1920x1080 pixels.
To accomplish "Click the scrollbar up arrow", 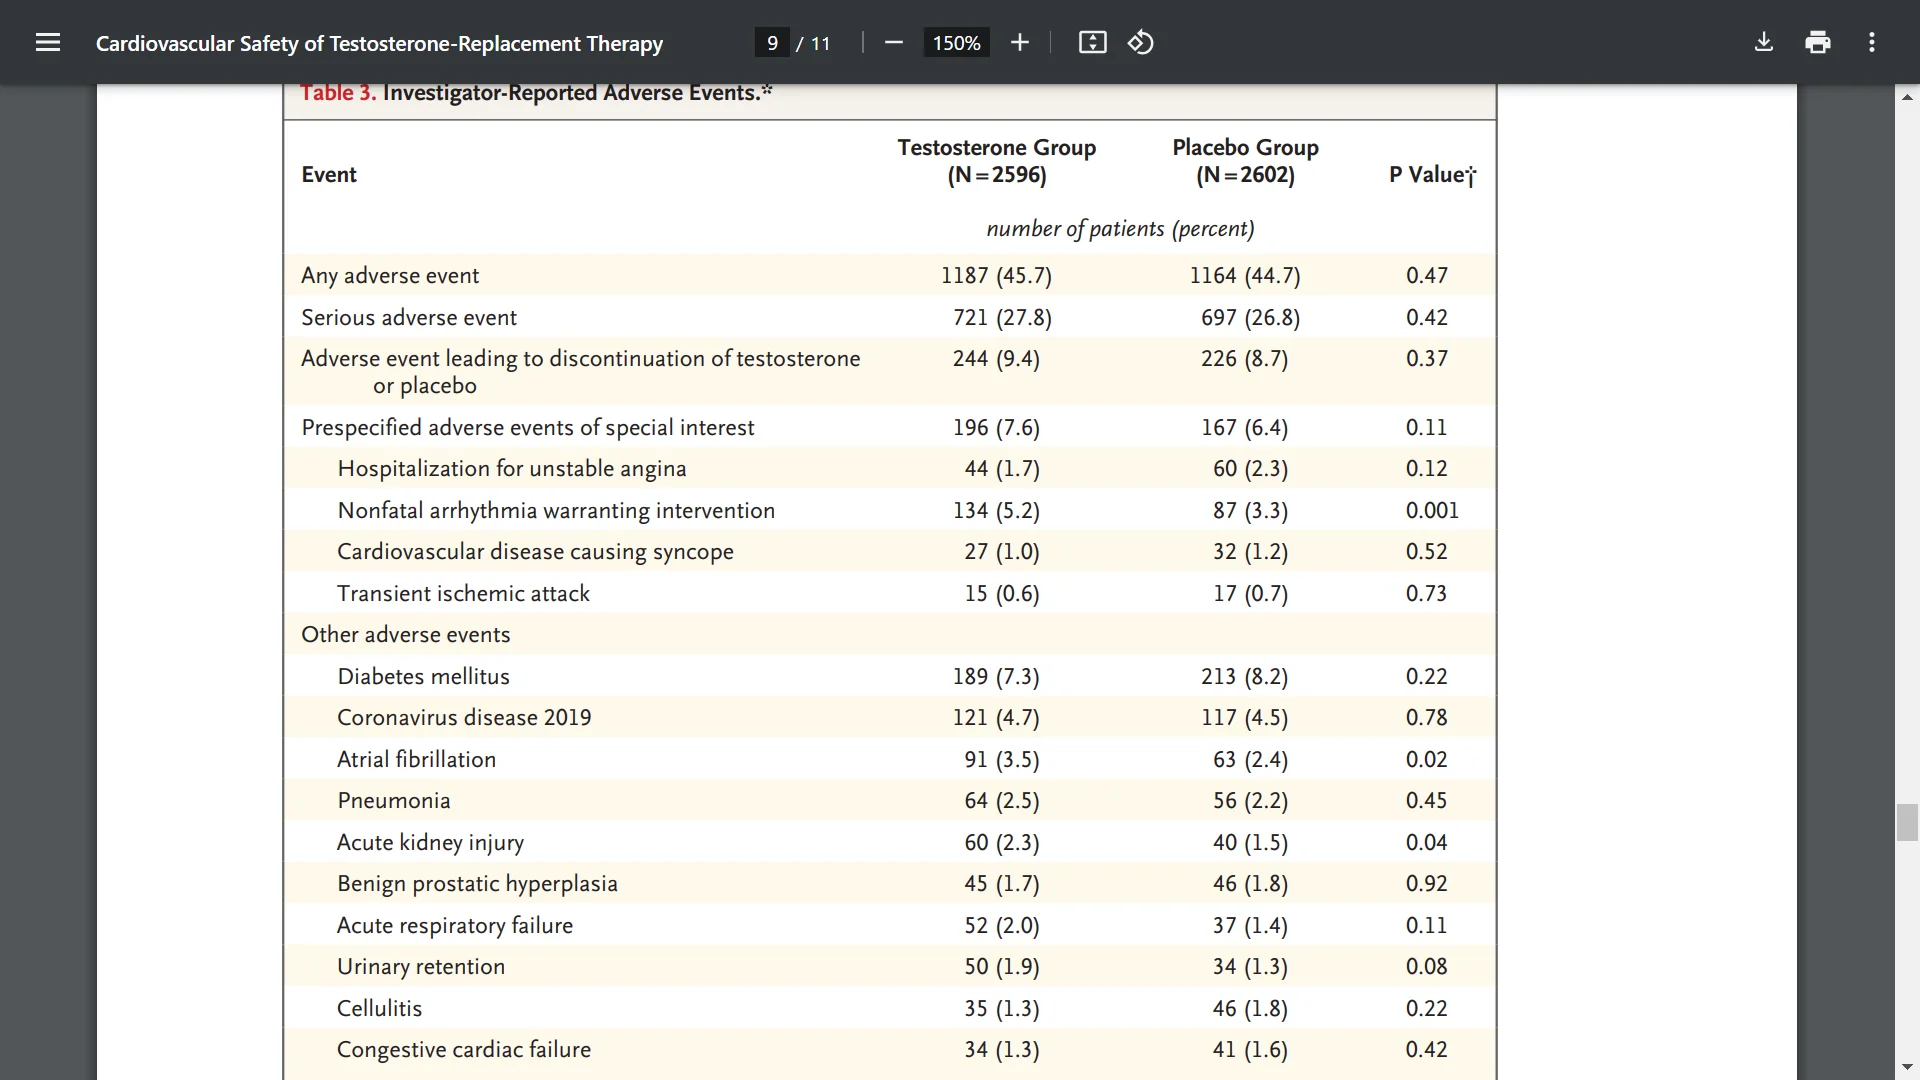I will (1907, 97).
